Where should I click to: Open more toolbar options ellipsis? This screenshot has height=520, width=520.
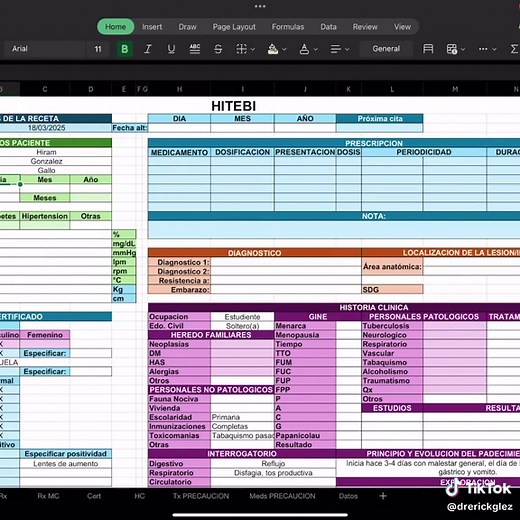[x=483, y=49]
